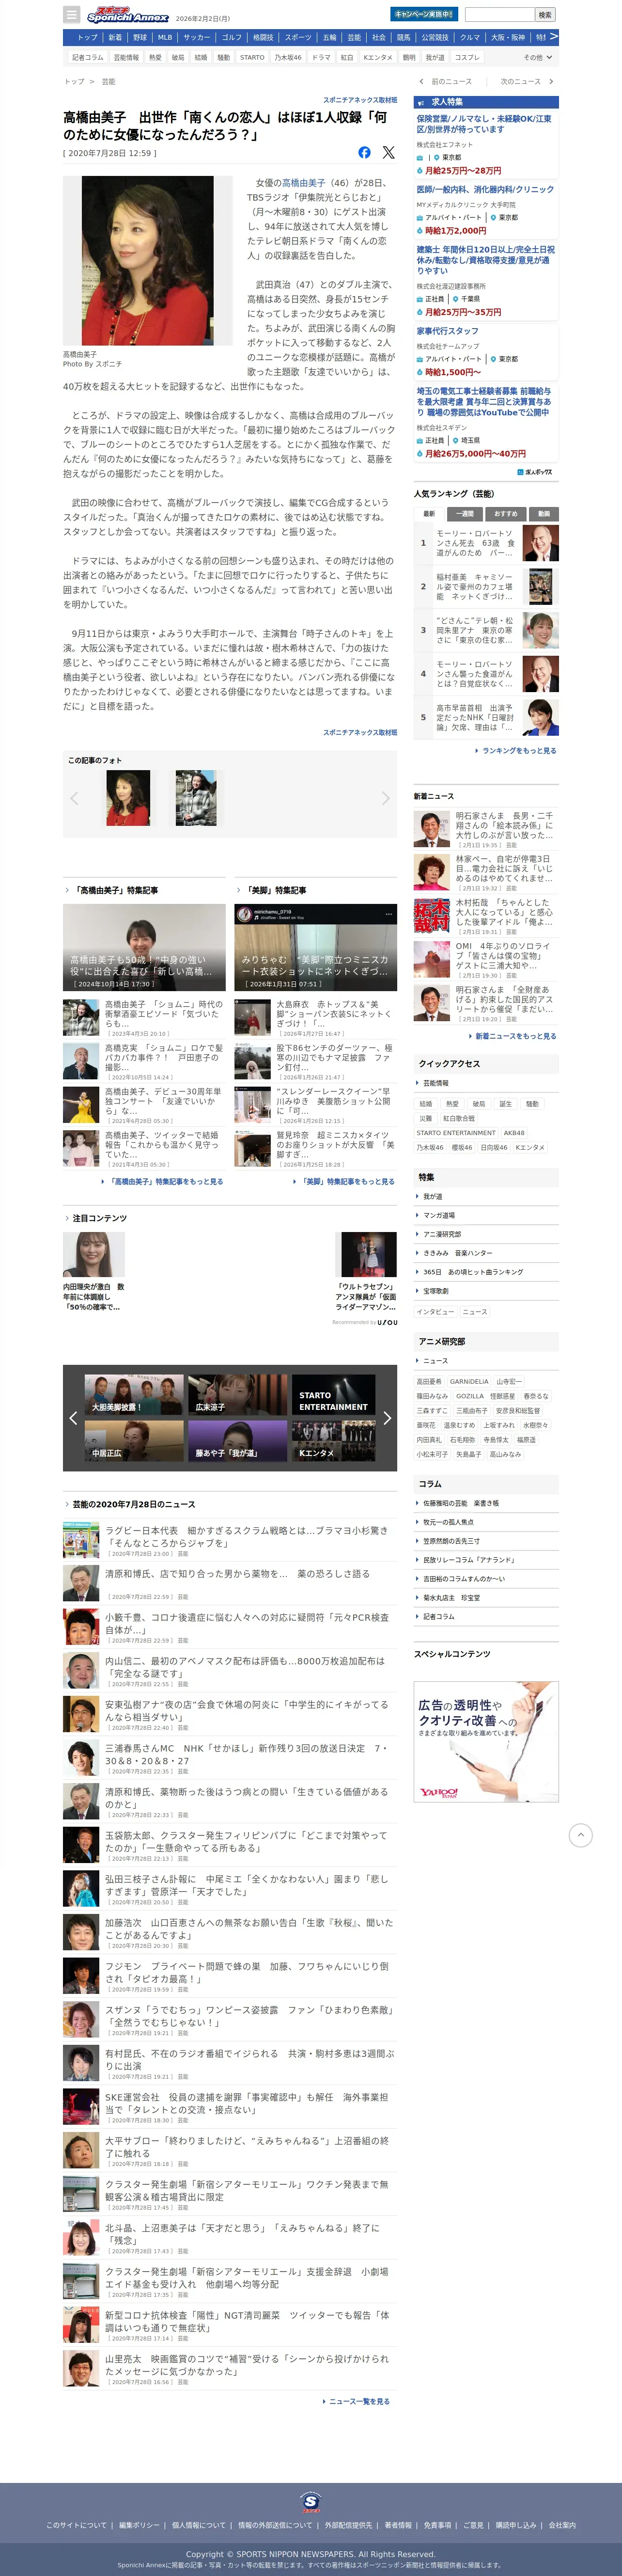Click the 紅白歌合戦 tag
This screenshot has width=622, height=2576.
[459, 1118]
